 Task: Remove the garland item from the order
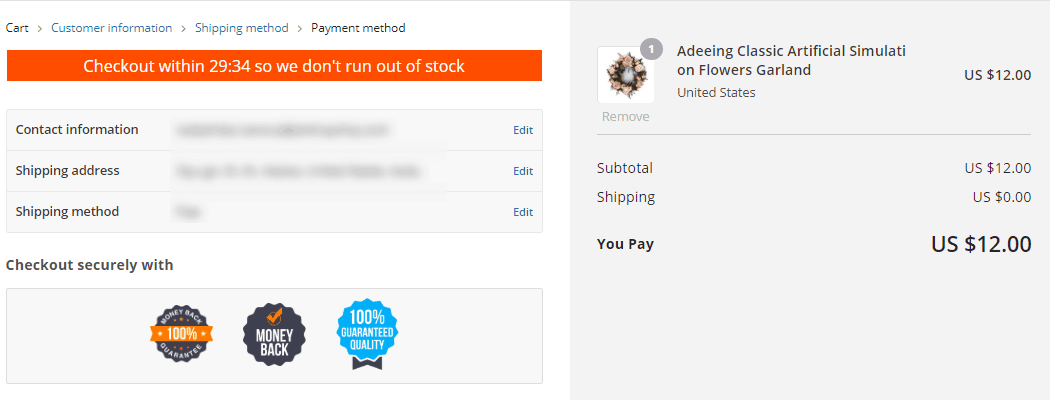(625, 117)
